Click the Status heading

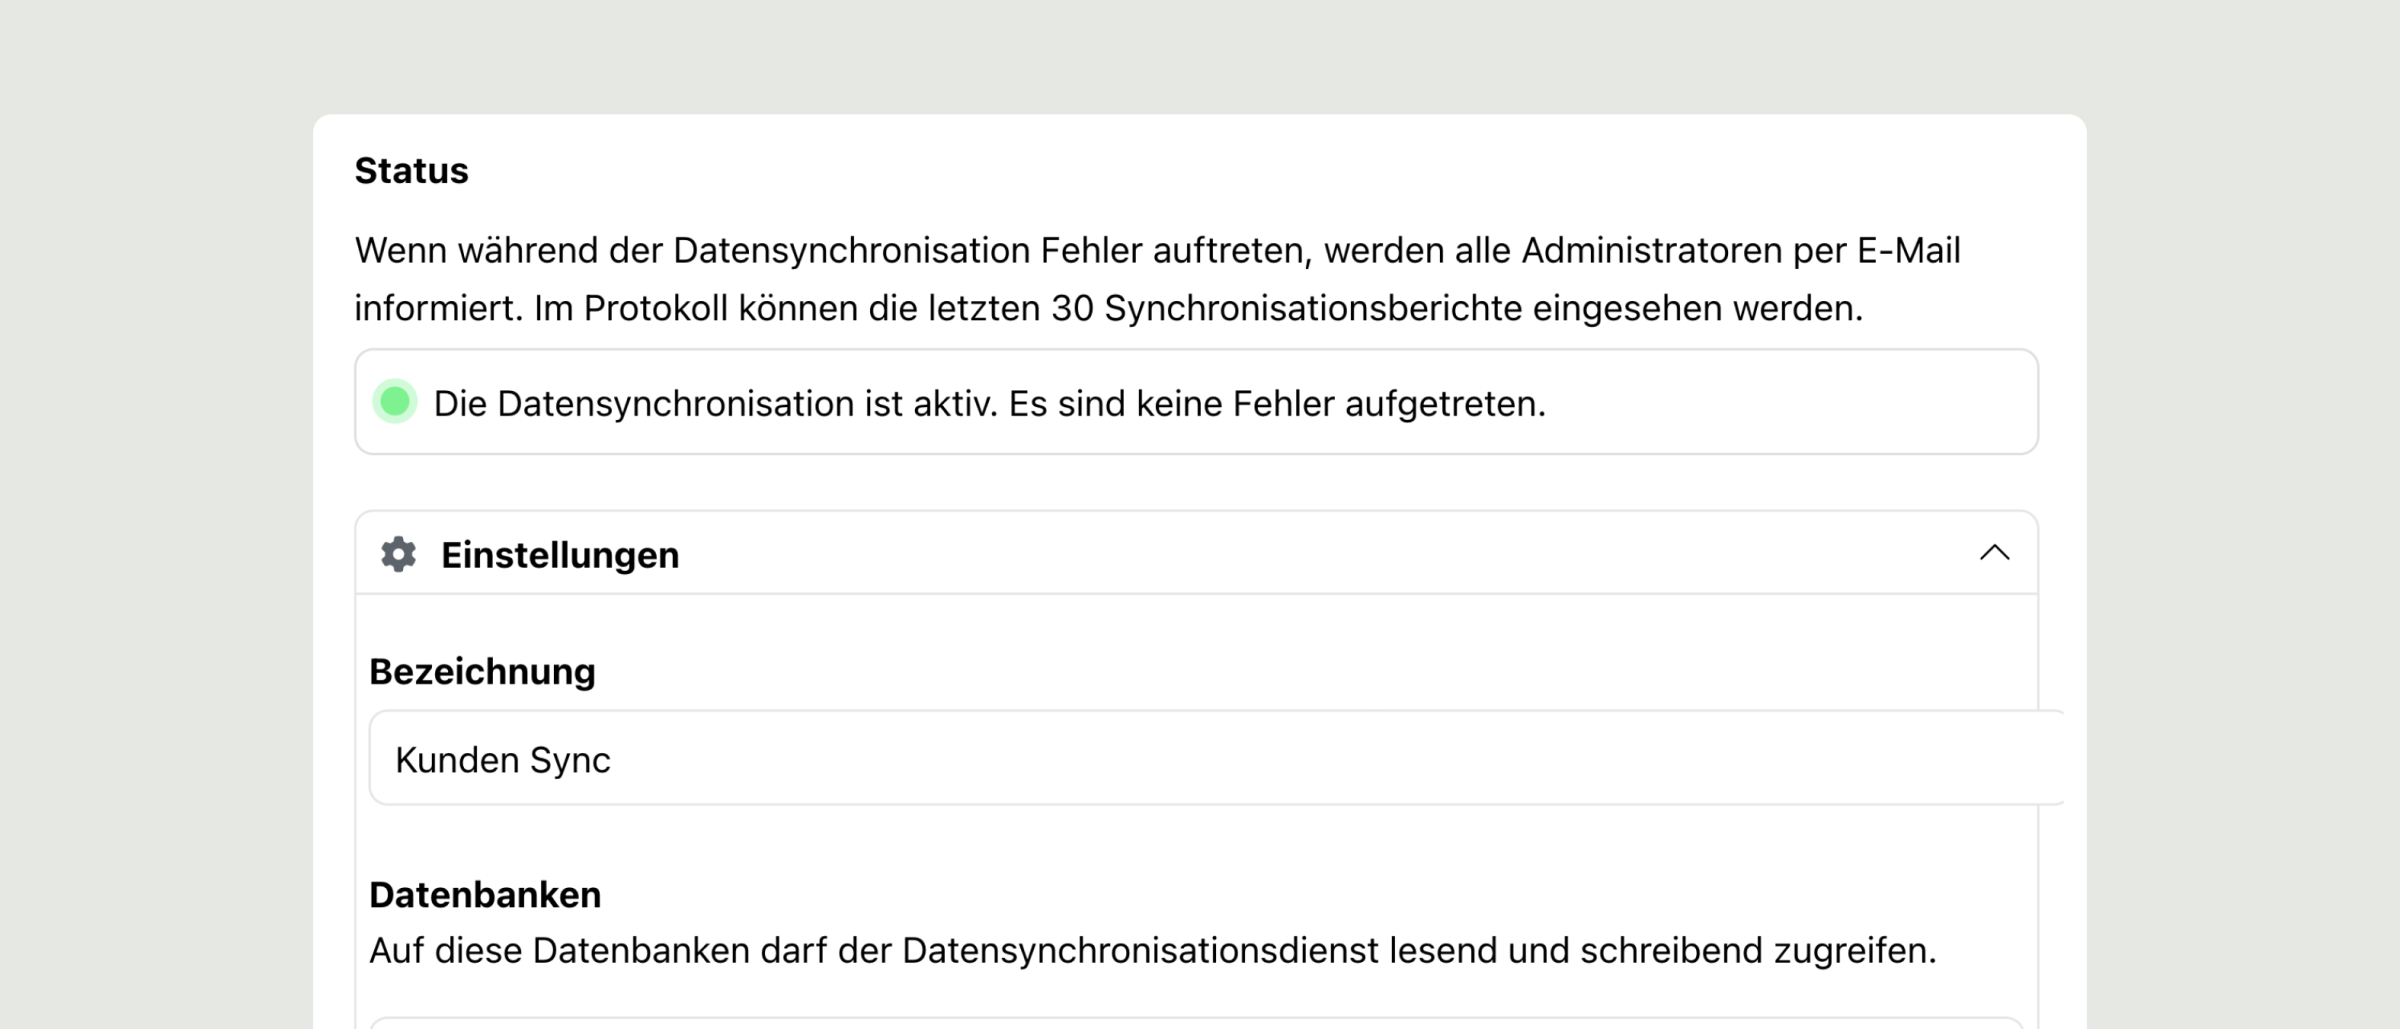[x=411, y=171]
